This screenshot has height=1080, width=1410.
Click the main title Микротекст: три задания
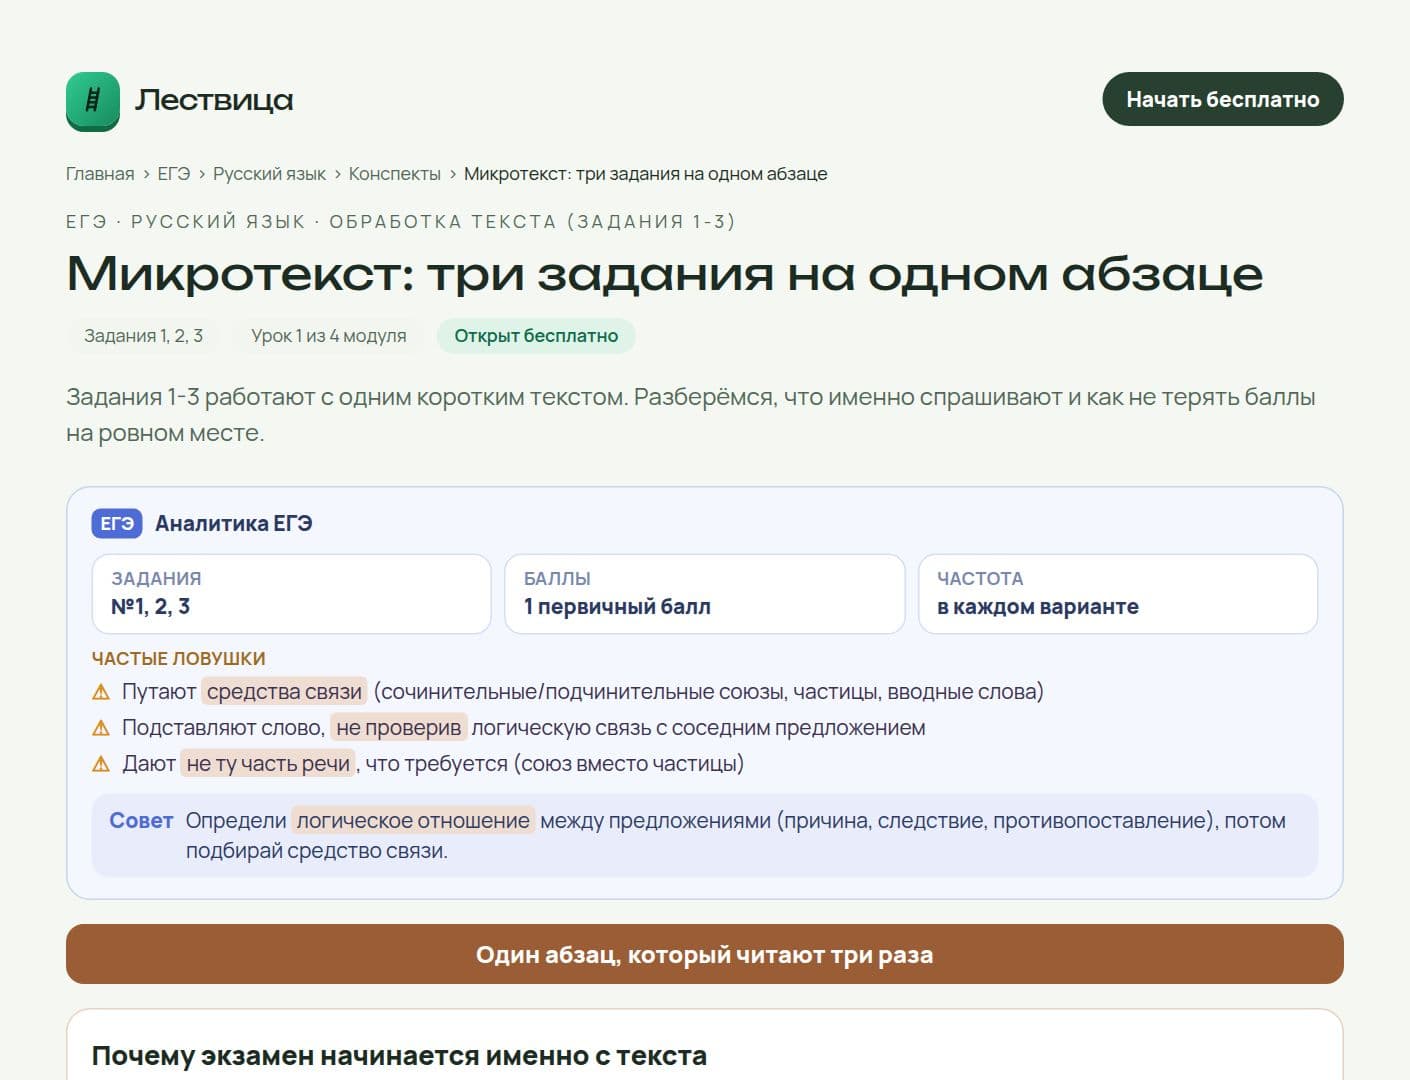665,273
